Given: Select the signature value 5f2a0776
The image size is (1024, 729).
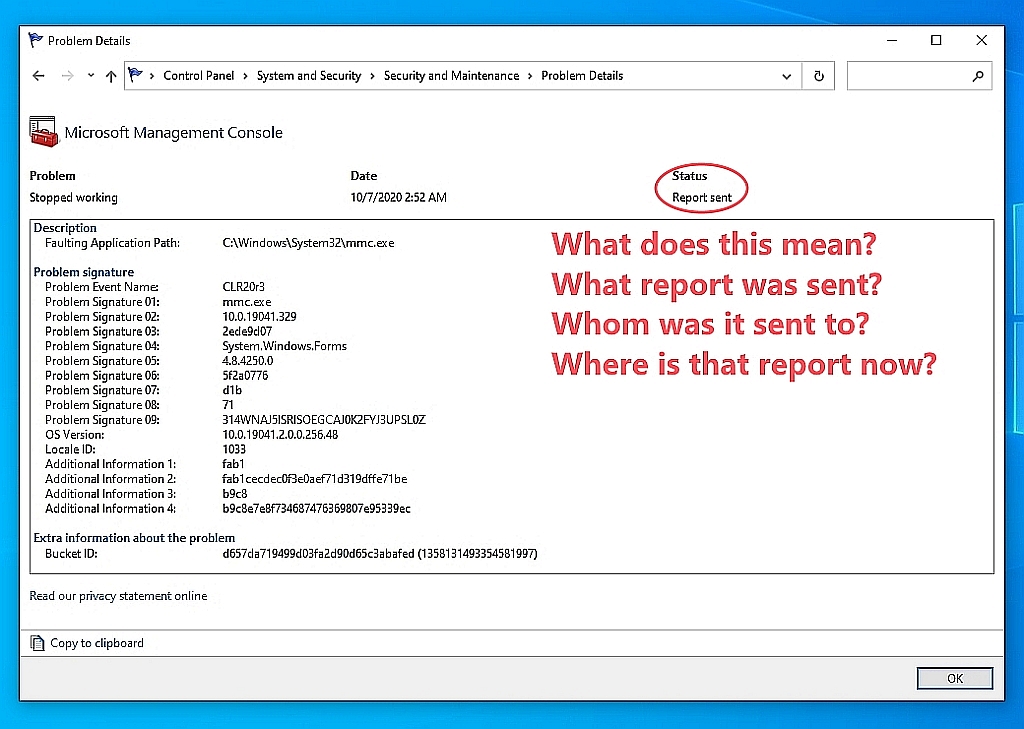Looking at the screenshot, I should (x=245, y=376).
